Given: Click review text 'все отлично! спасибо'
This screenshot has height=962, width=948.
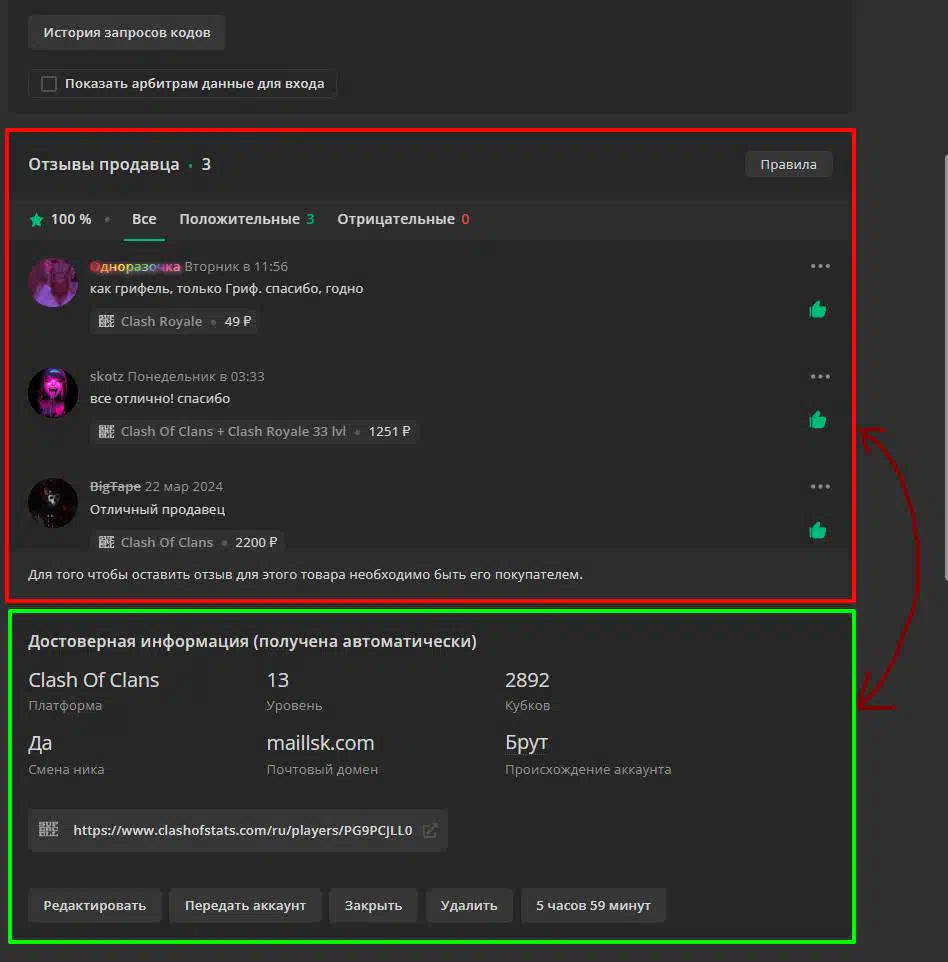Looking at the screenshot, I should [160, 399].
